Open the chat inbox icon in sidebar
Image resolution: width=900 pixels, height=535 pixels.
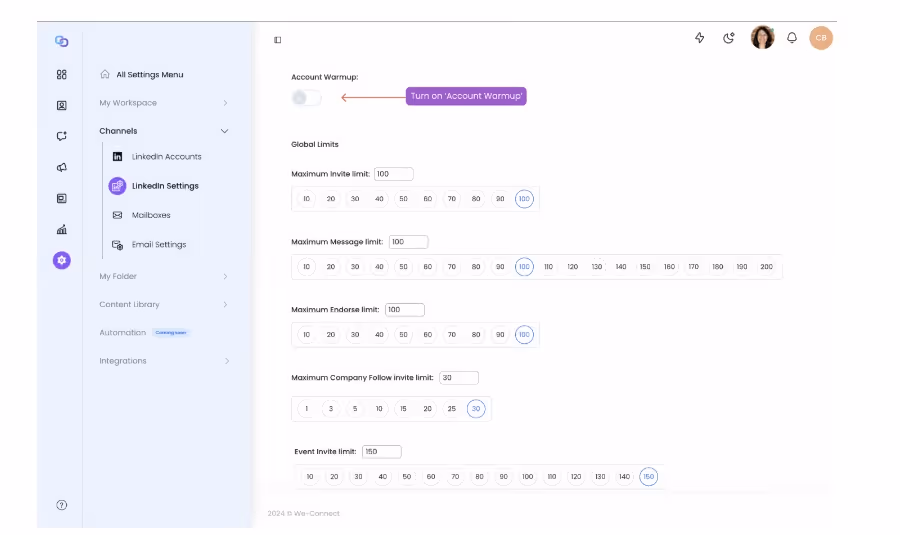pos(61,136)
